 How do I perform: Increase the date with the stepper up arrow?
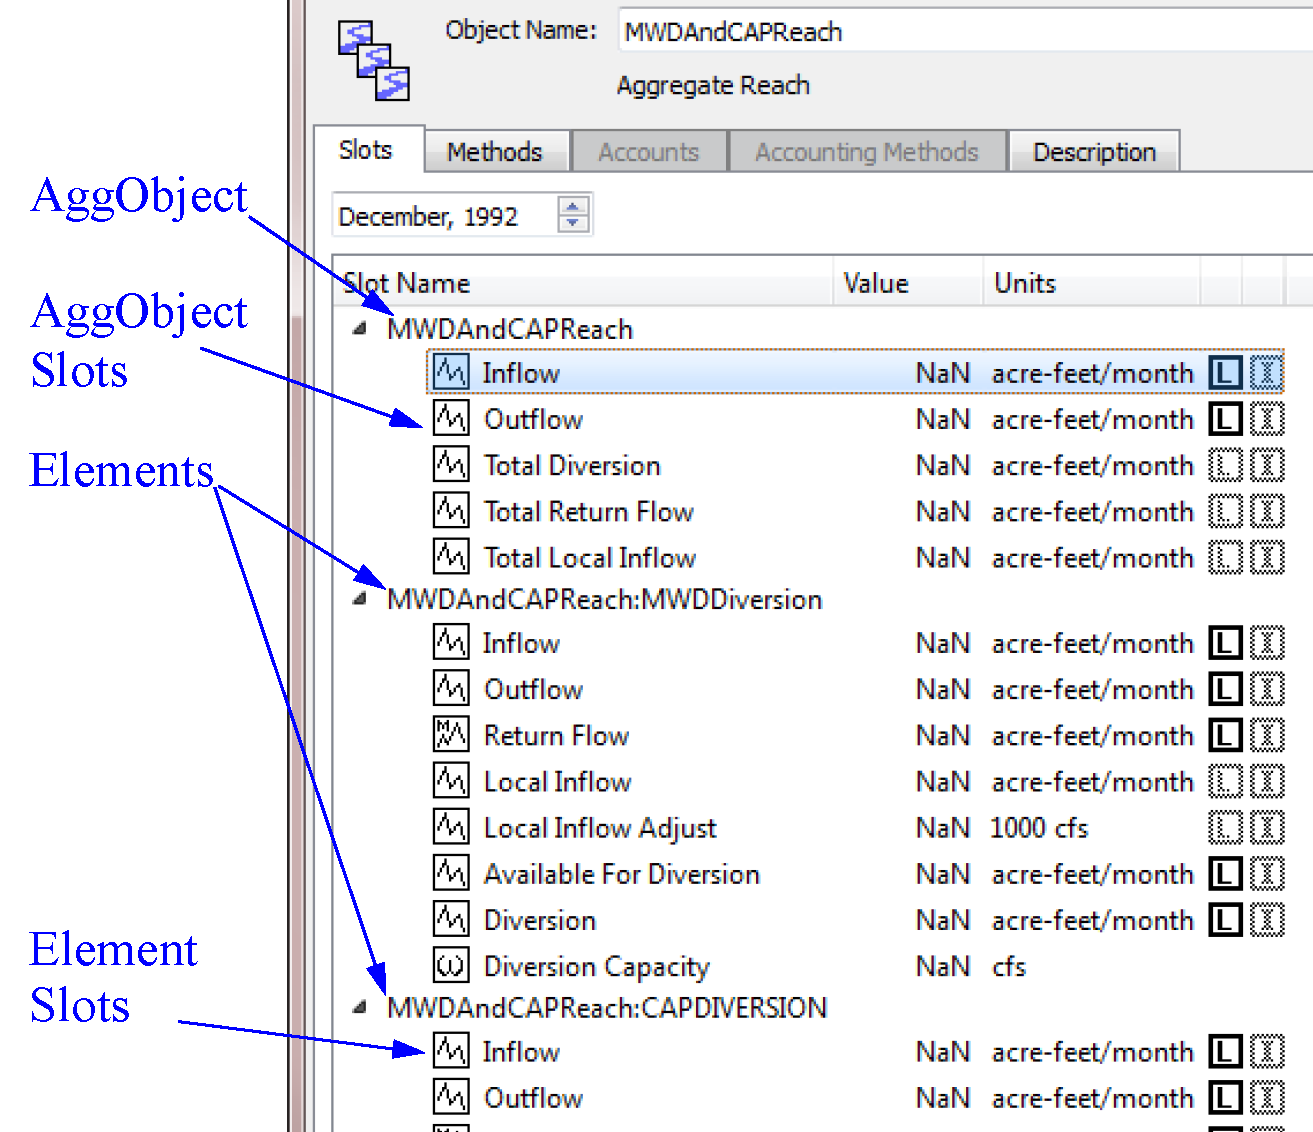click(573, 207)
